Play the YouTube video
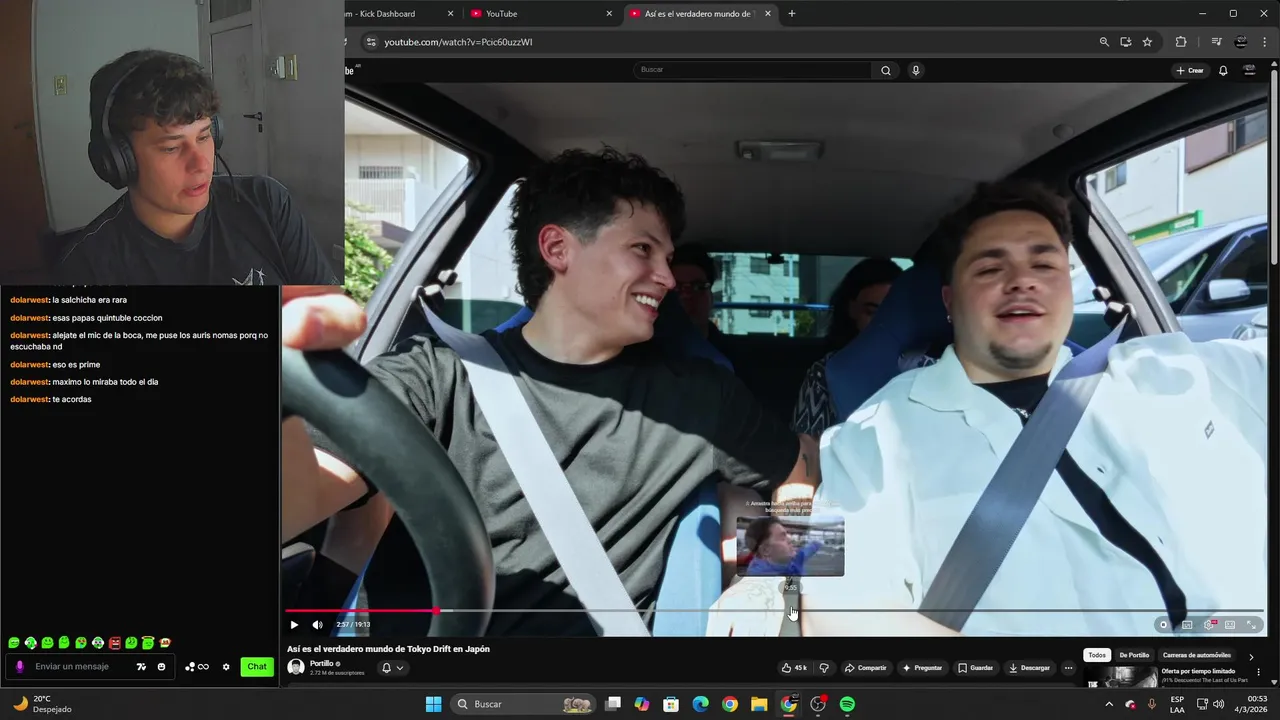1280x720 pixels. tap(294, 625)
